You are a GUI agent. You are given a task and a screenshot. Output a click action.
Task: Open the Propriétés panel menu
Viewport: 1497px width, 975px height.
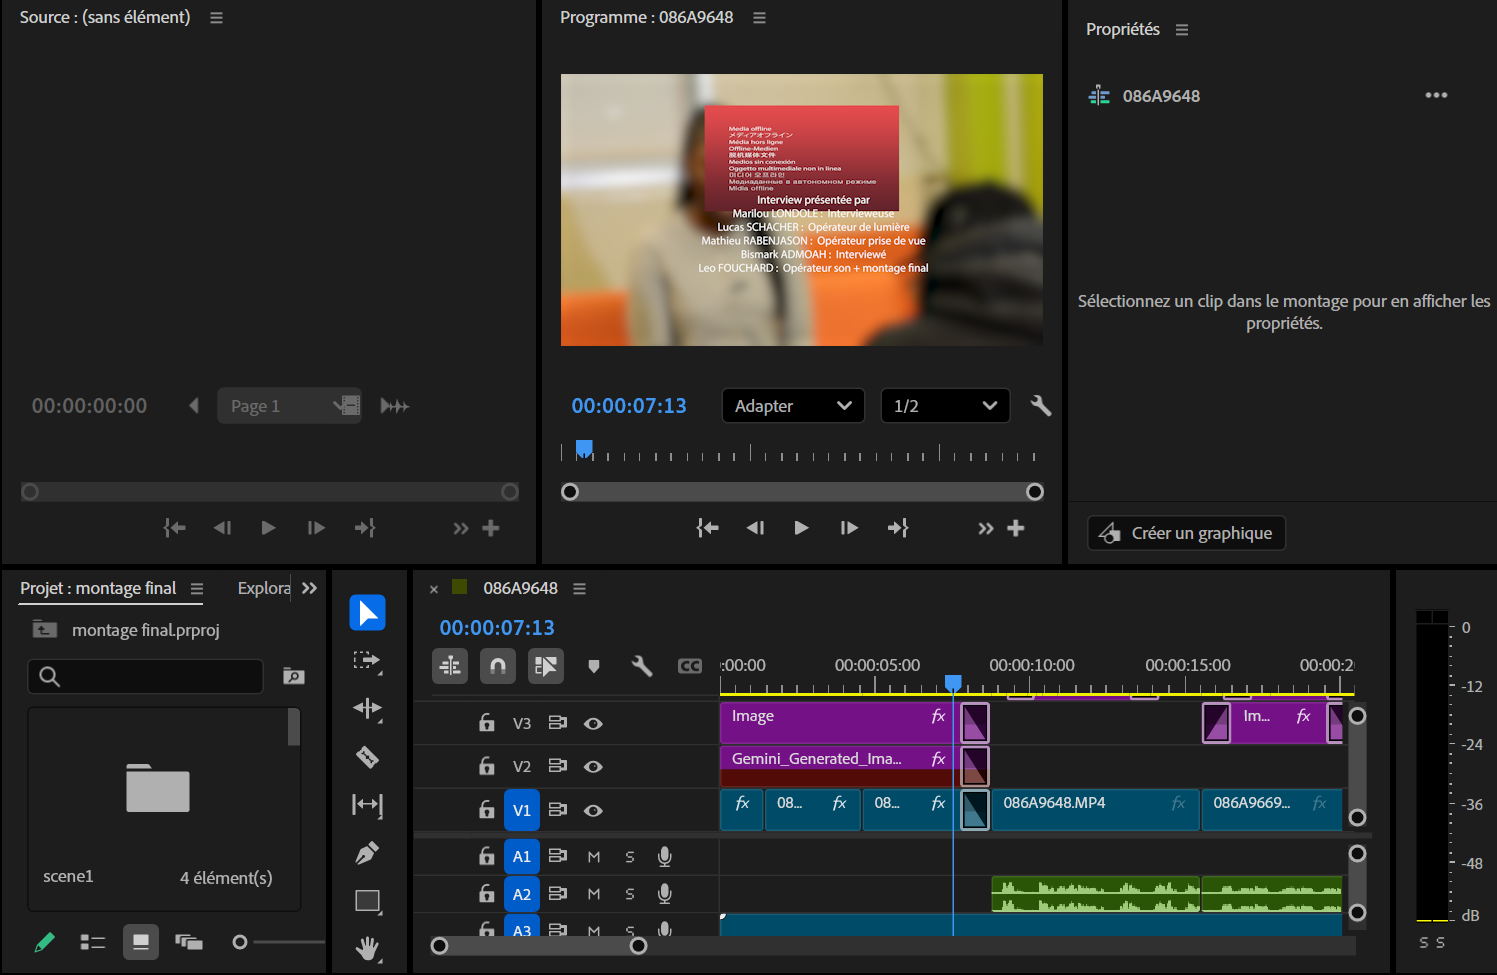tap(1181, 29)
